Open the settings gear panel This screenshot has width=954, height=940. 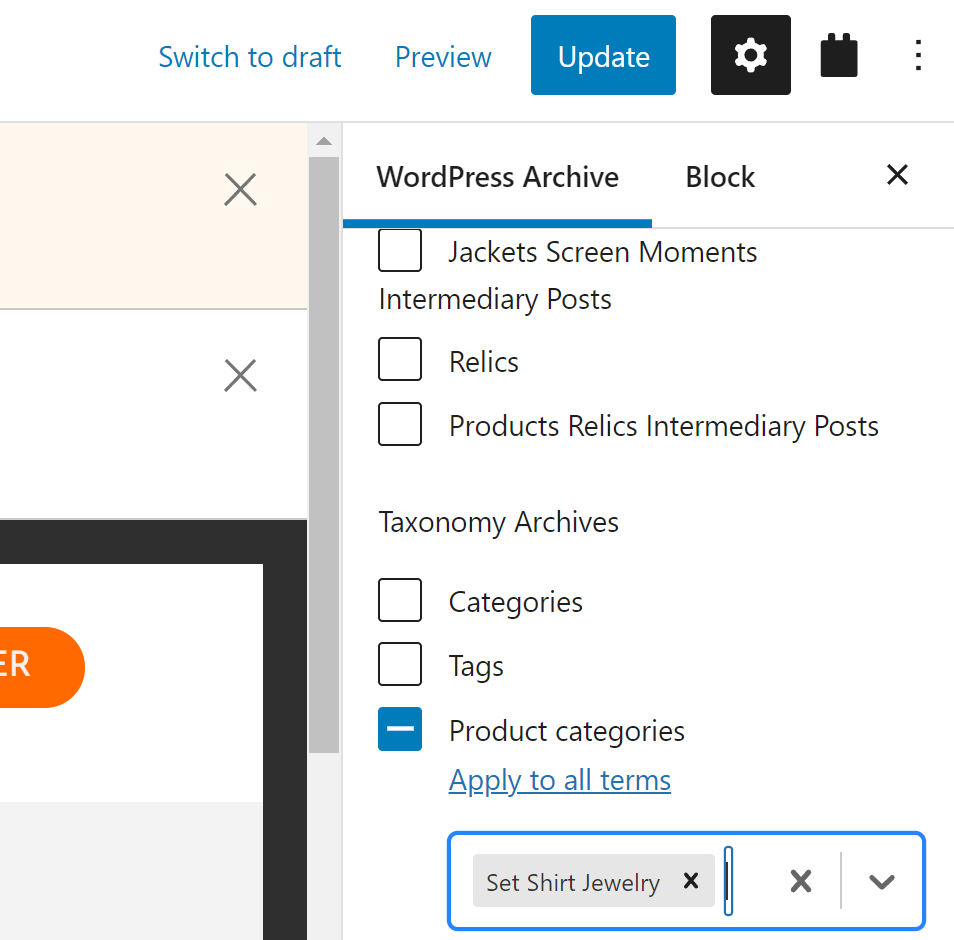coord(750,55)
